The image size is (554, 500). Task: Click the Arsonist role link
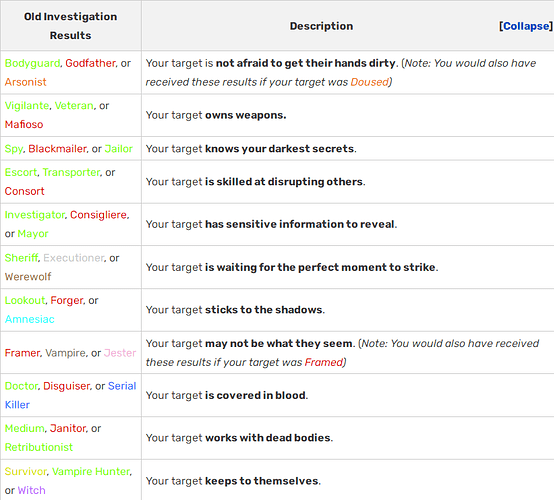(x=25, y=82)
